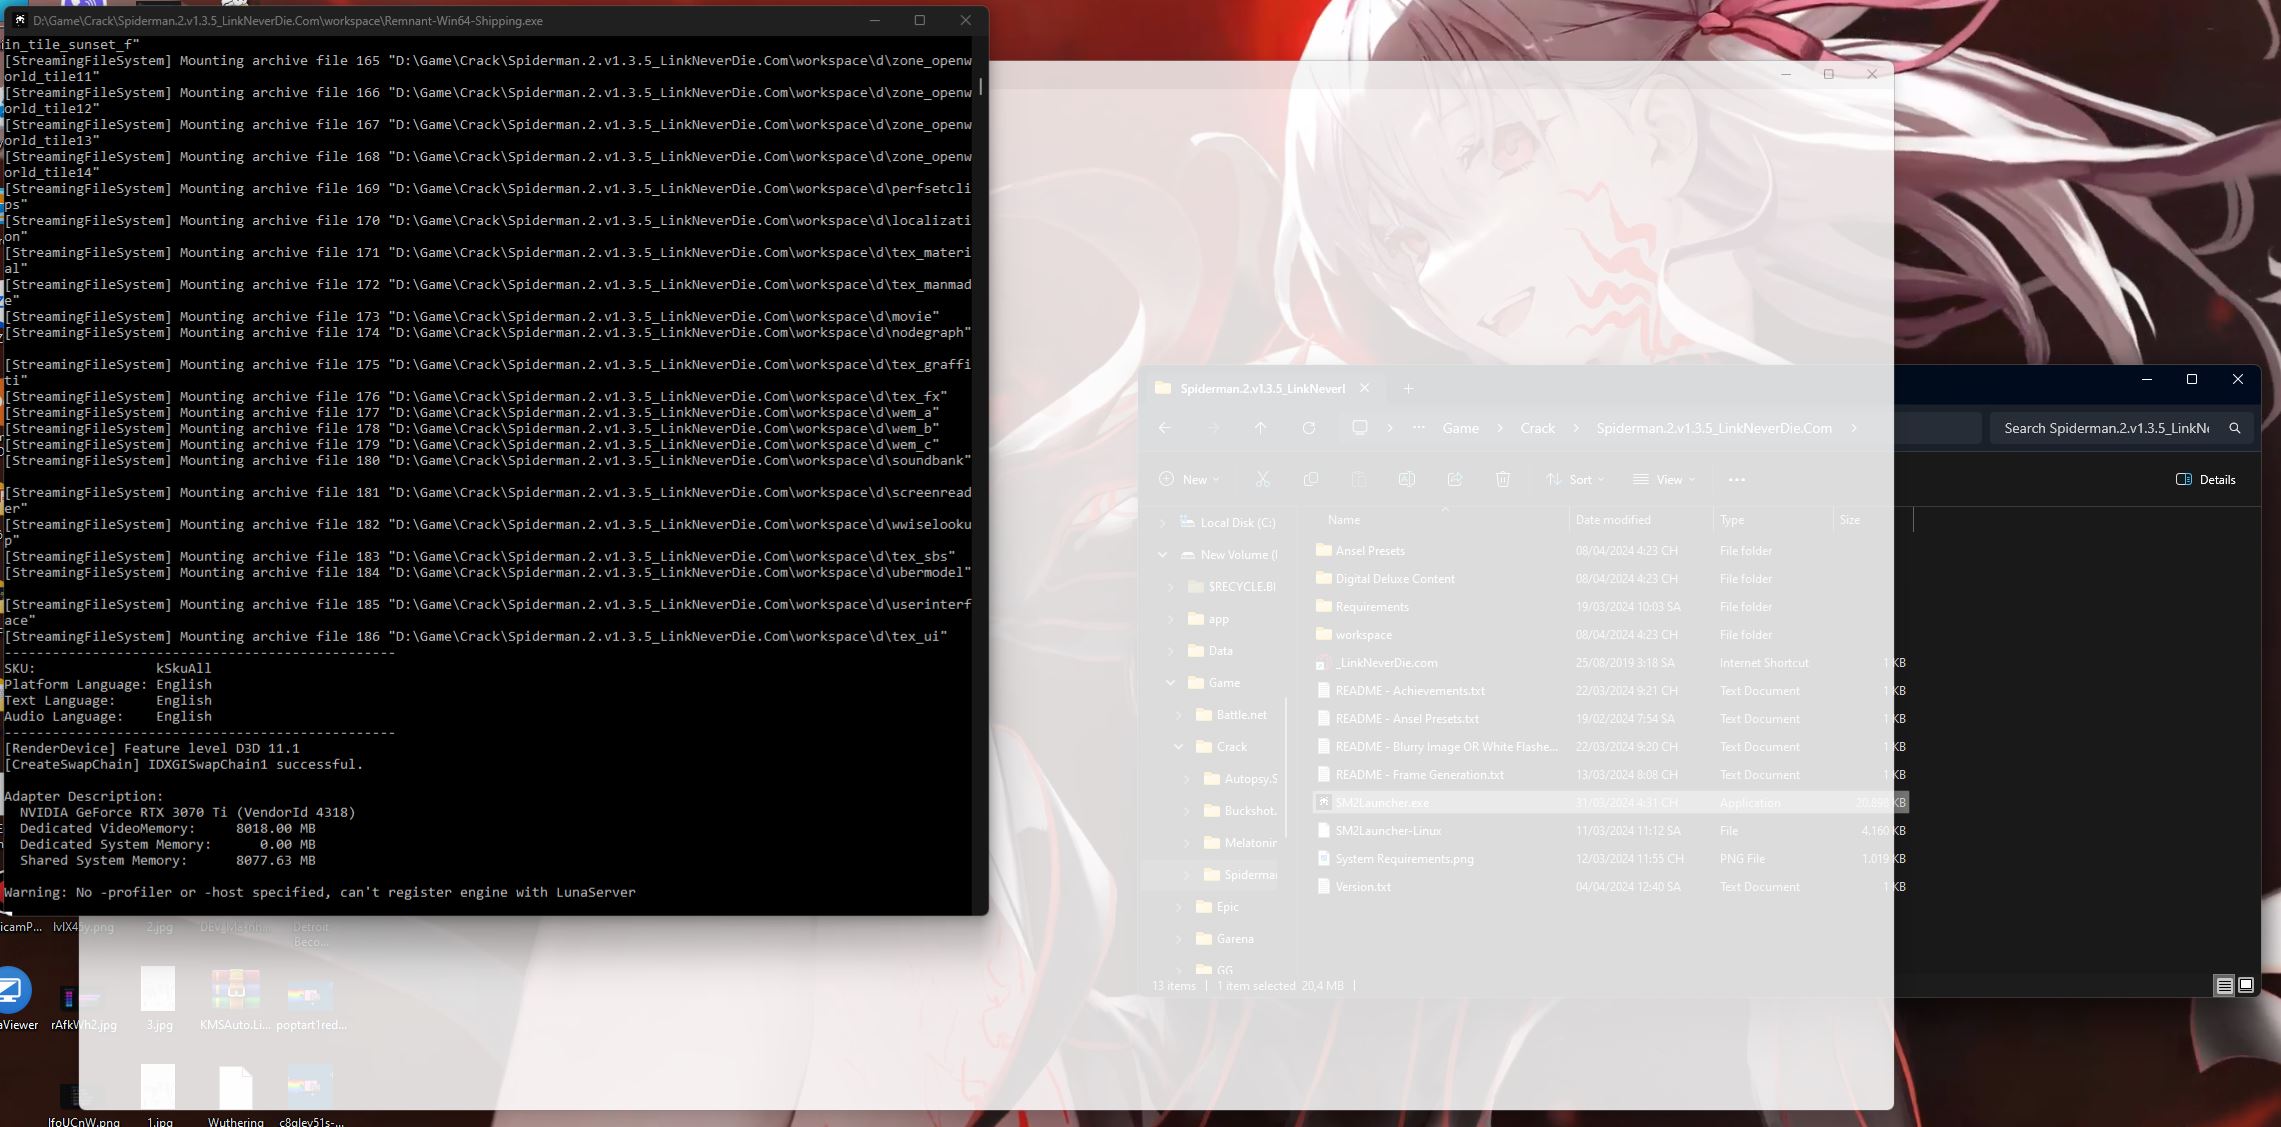The height and width of the screenshot is (1127, 2281).
Task: Switch to large thumbnails view in status bar
Action: point(2245,985)
